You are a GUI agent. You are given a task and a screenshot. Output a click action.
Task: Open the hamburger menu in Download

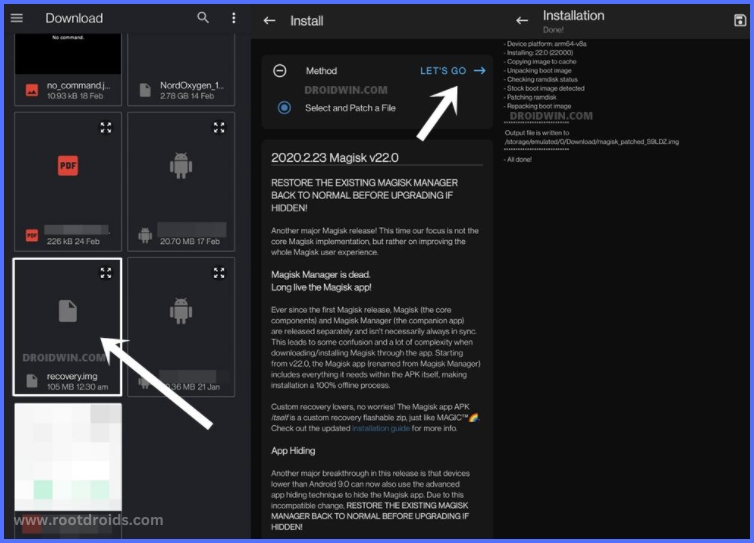click(x=17, y=18)
